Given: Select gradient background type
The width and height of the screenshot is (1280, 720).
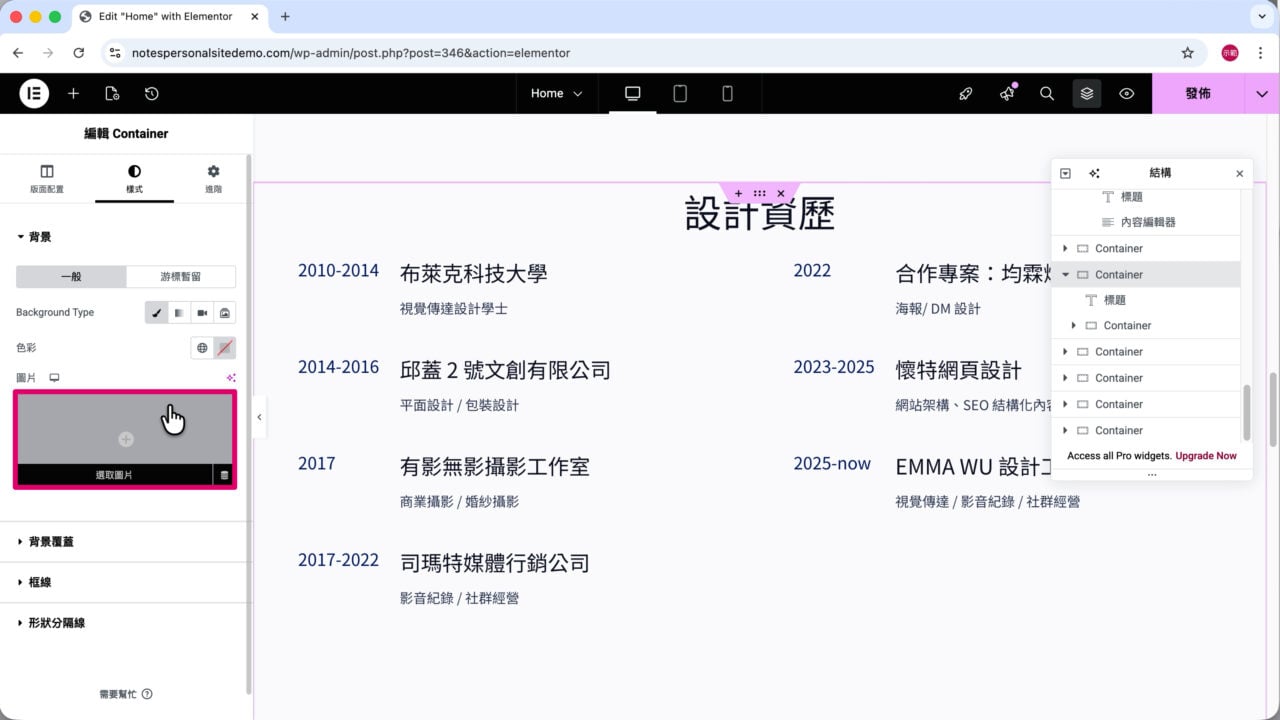Looking at the screenshot, I should (x=179, y=313).
